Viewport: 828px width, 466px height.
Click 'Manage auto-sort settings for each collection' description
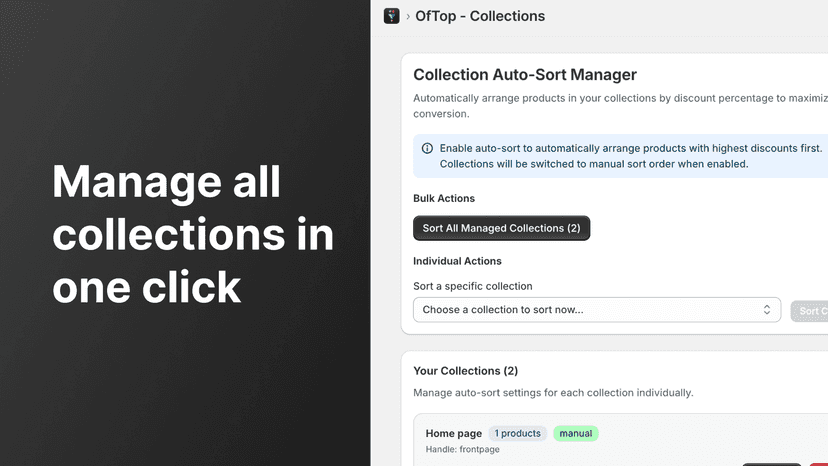click(553, 393)
